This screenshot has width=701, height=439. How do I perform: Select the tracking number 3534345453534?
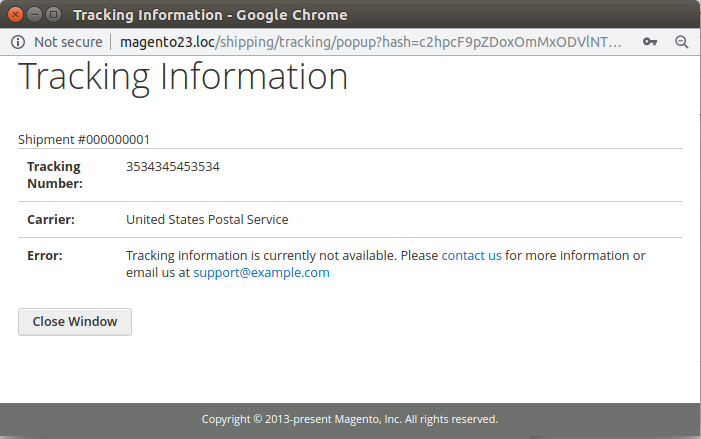[173, 166]
